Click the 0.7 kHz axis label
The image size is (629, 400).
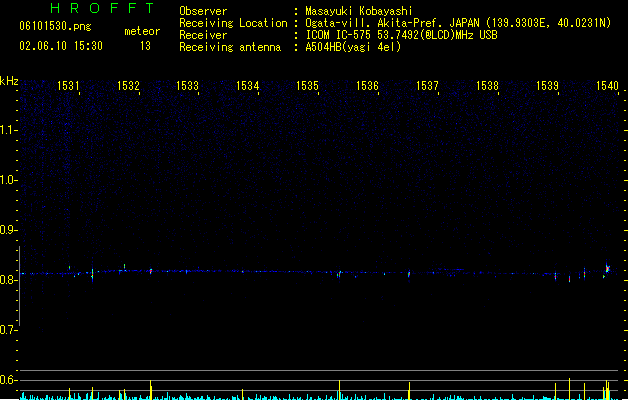[x=8, y=330]
